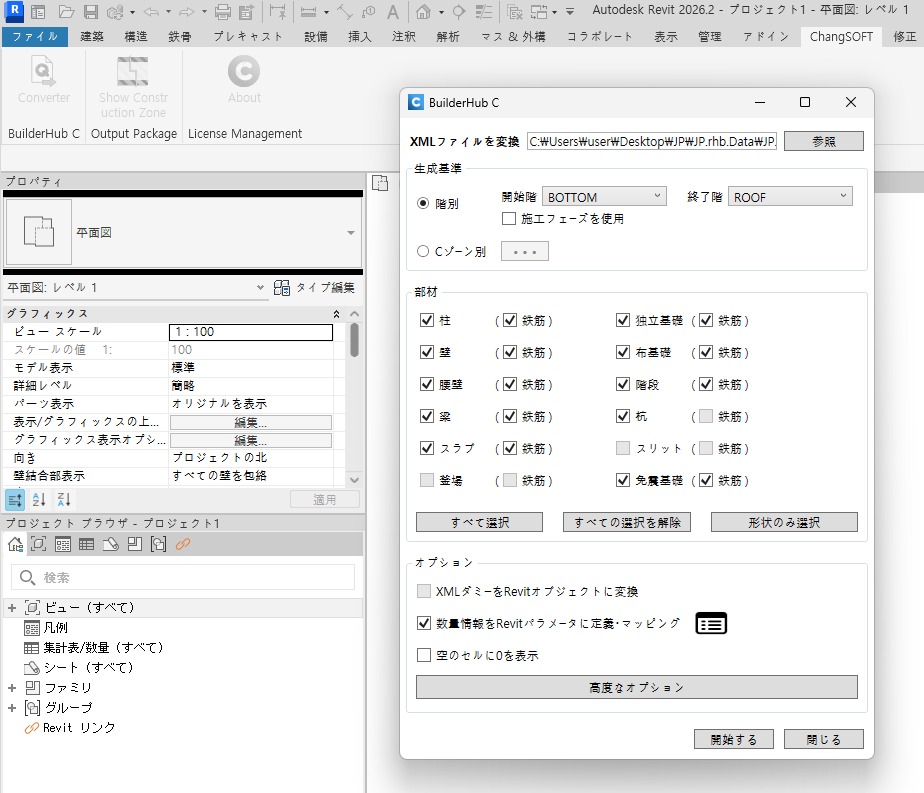Uncheck the 柱 member checkbox
The image size is (924, 793).
click(427, 320)
